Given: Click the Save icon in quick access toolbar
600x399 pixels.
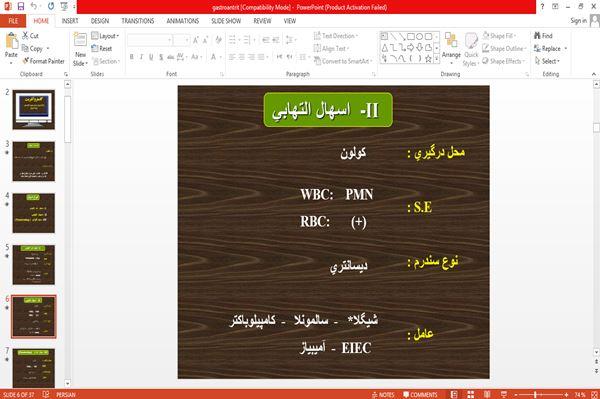Looking at the screenshot, I should click(x=21, y=6).
